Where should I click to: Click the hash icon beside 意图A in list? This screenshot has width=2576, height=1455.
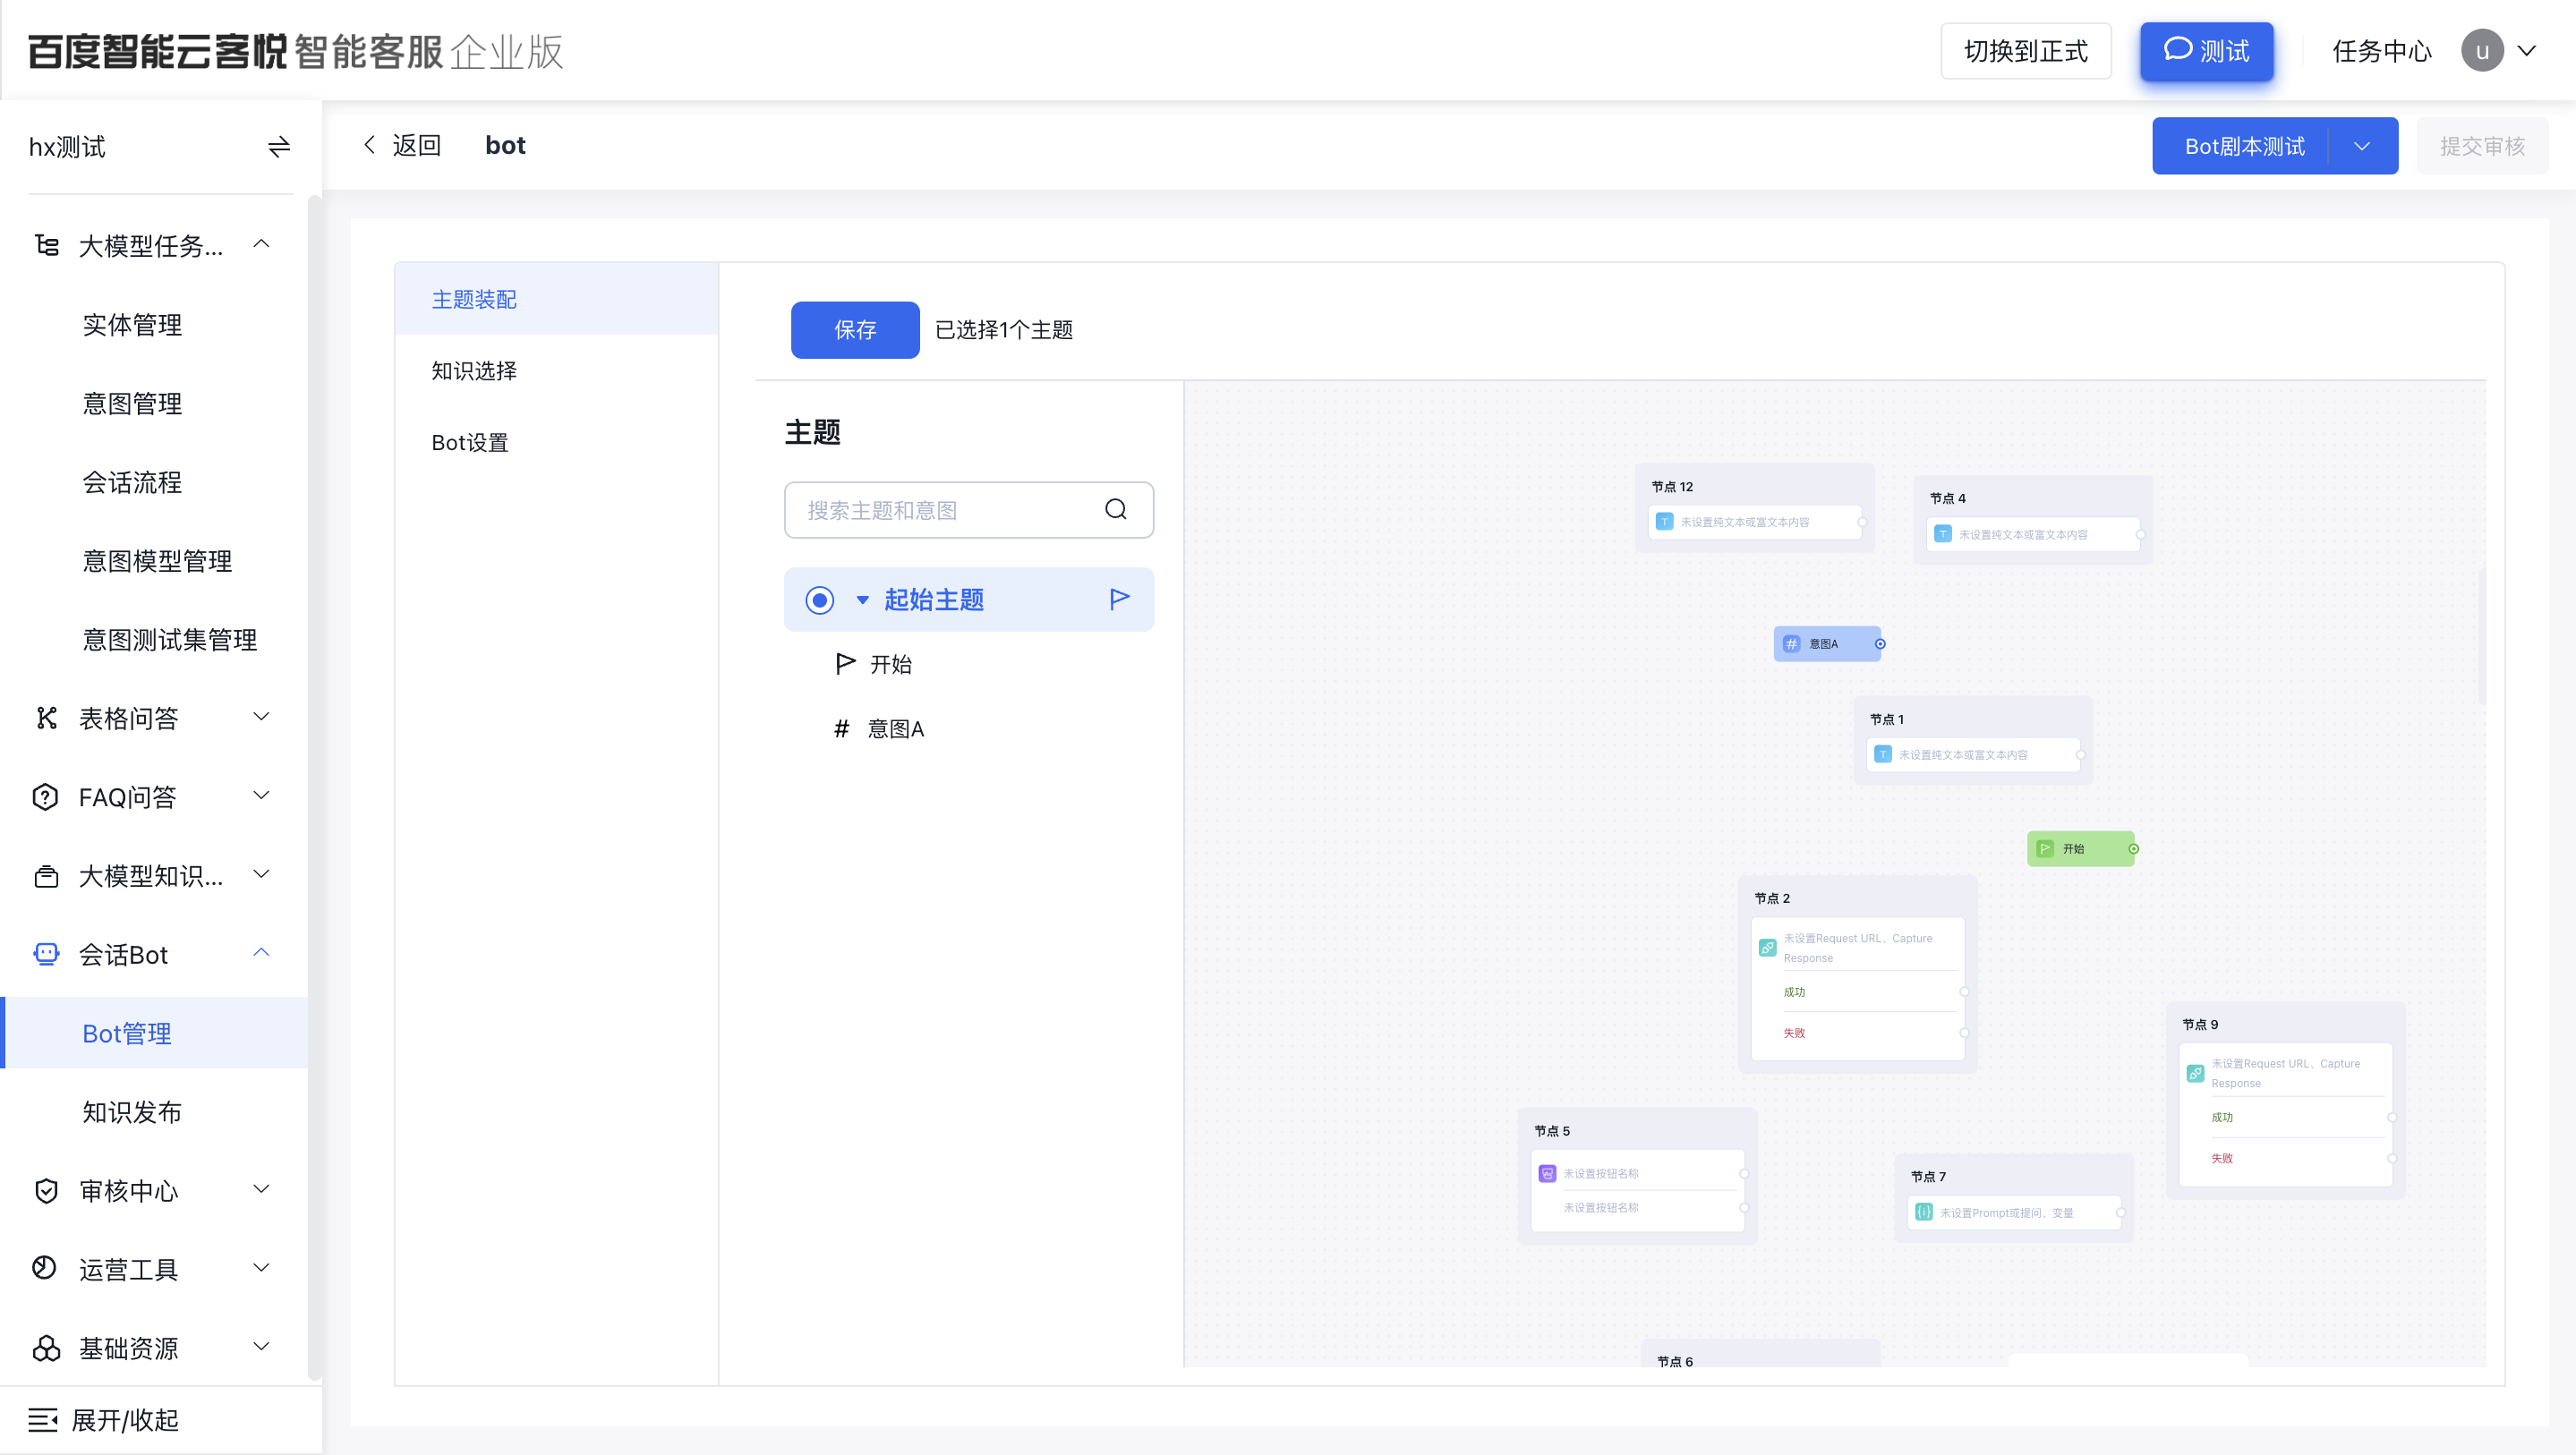(x=842, y=729)
